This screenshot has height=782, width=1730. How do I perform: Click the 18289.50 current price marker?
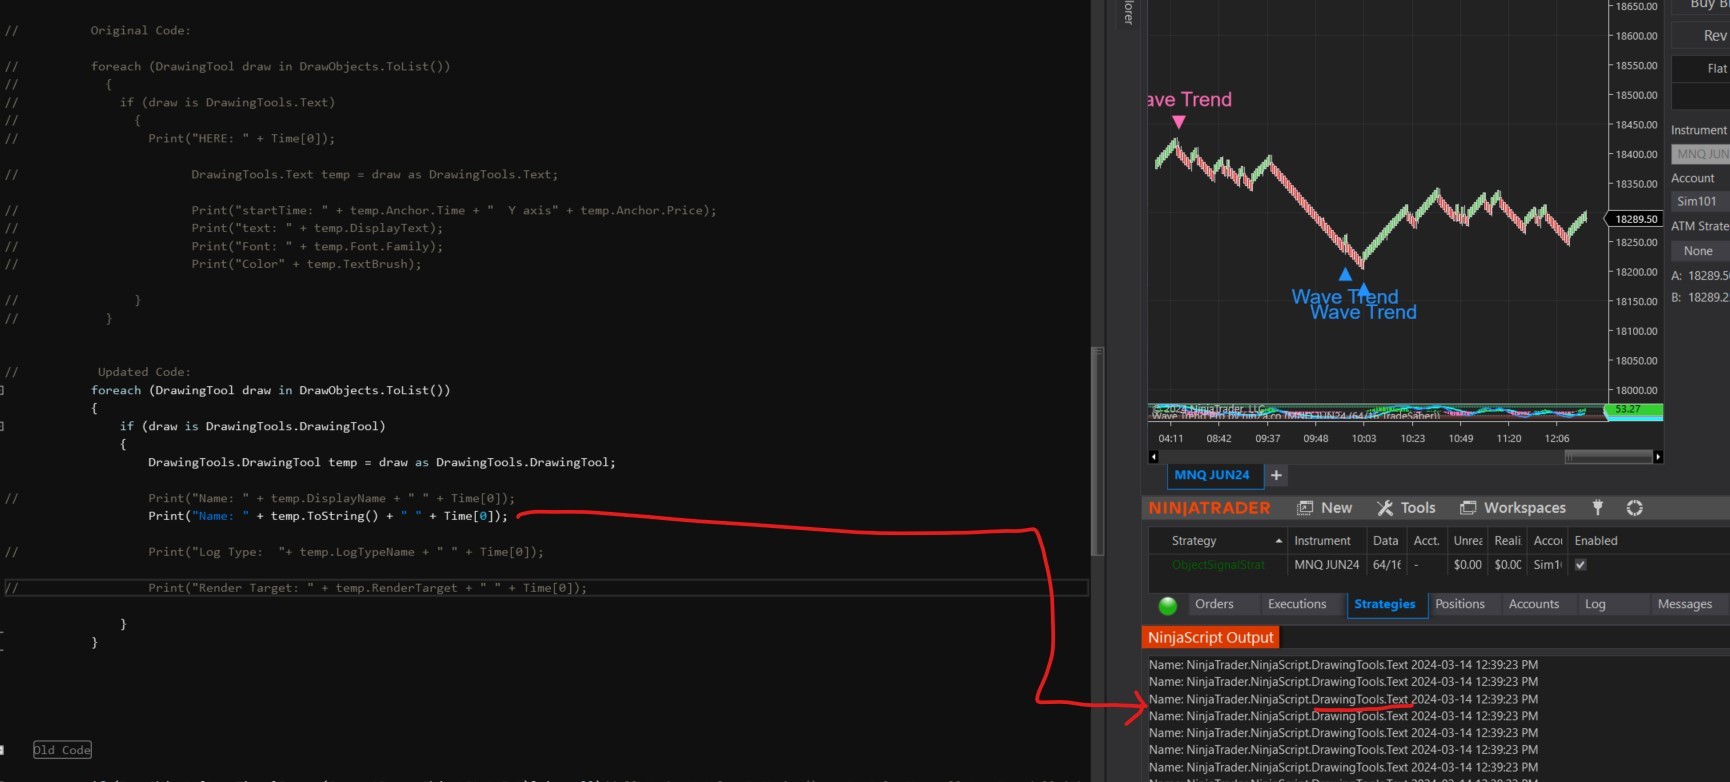click(x=1636, y=219)
